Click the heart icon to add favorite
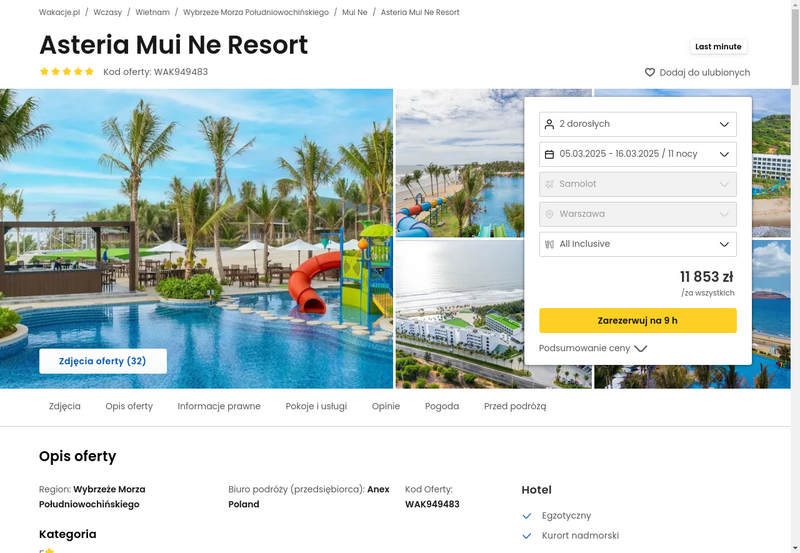The image size is (800, 553). [x=649, y=72]
